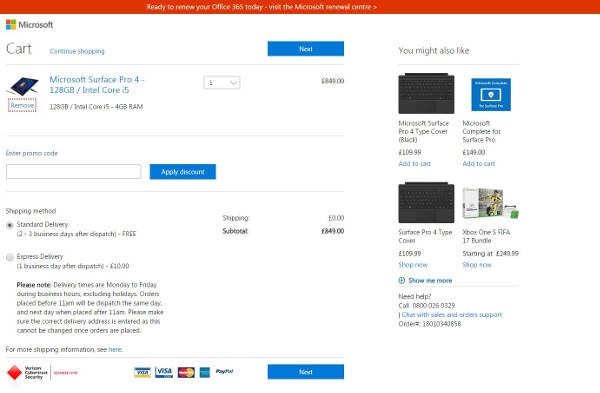The height and width of the screenshot is (393, 600).
Task: Open the quantity dropdown
Action: coord(222,83)
